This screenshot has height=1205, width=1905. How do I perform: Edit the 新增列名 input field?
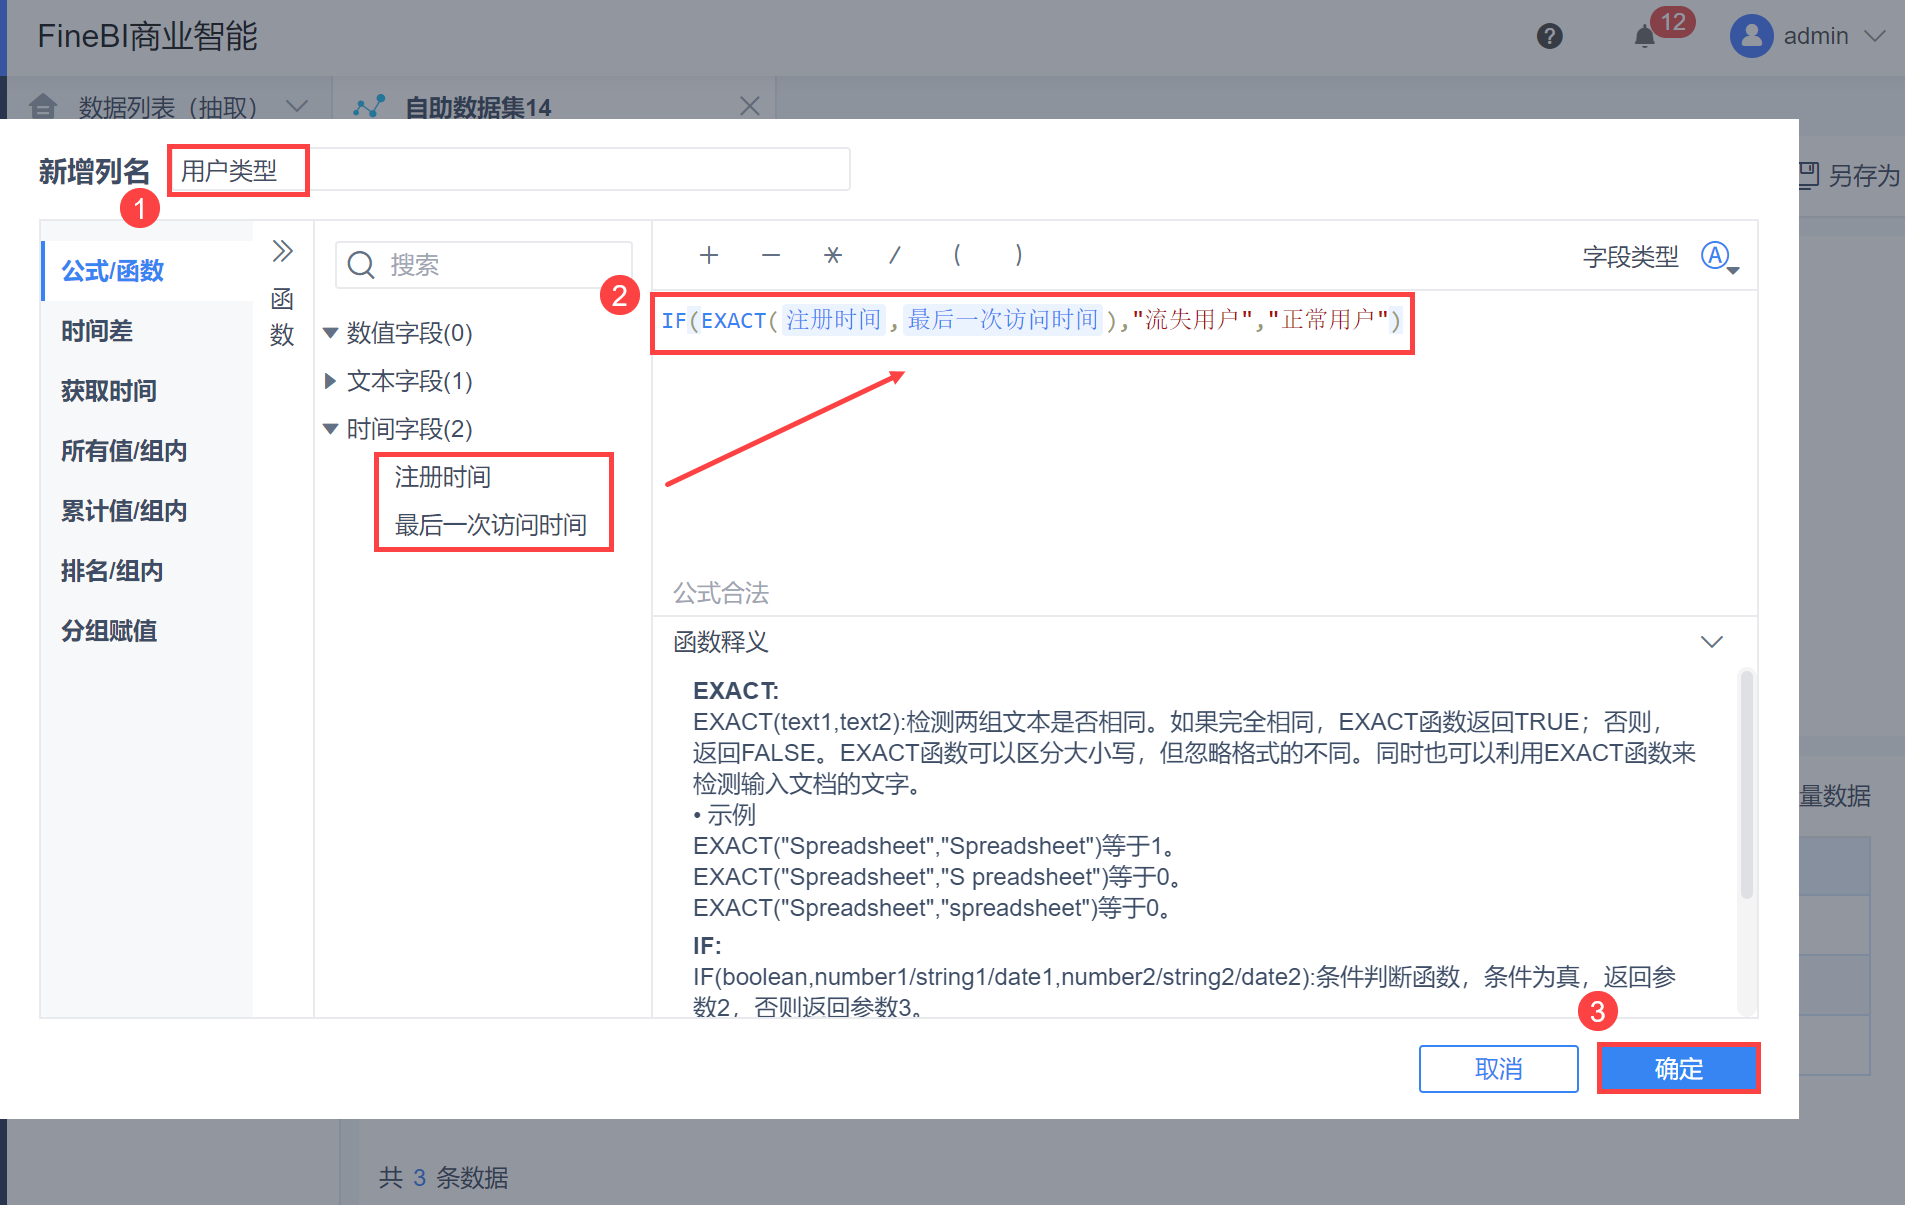click(510, 170)
